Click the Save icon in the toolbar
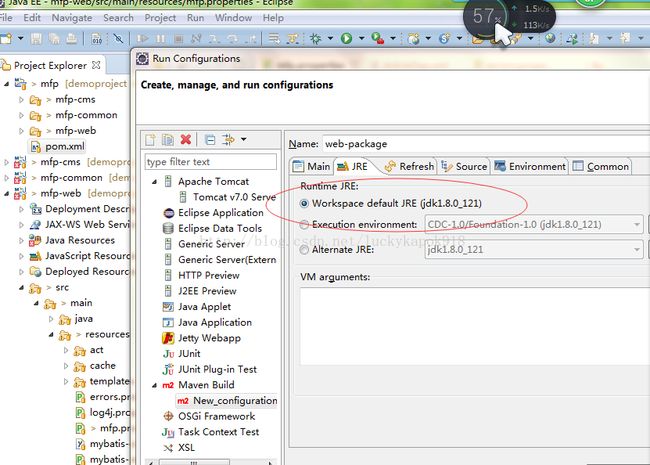The height and width of the screenshot is (465, 650). (36, 39)
